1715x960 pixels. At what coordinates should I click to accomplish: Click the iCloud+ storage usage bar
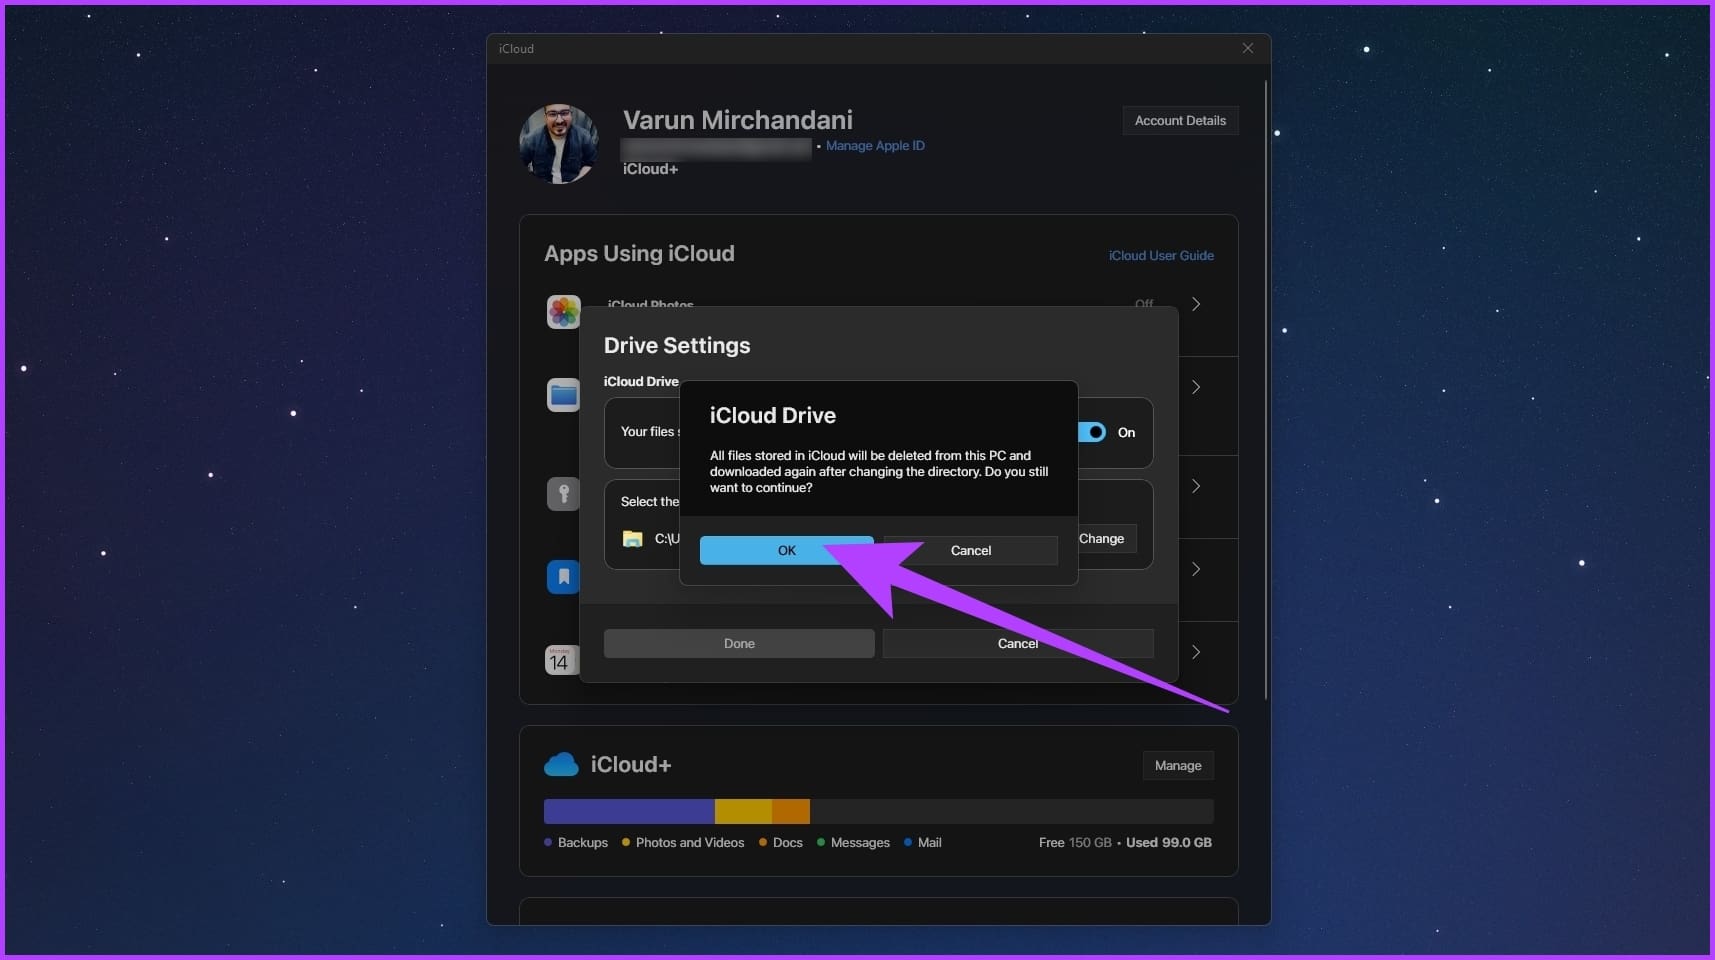click(878, 811)
